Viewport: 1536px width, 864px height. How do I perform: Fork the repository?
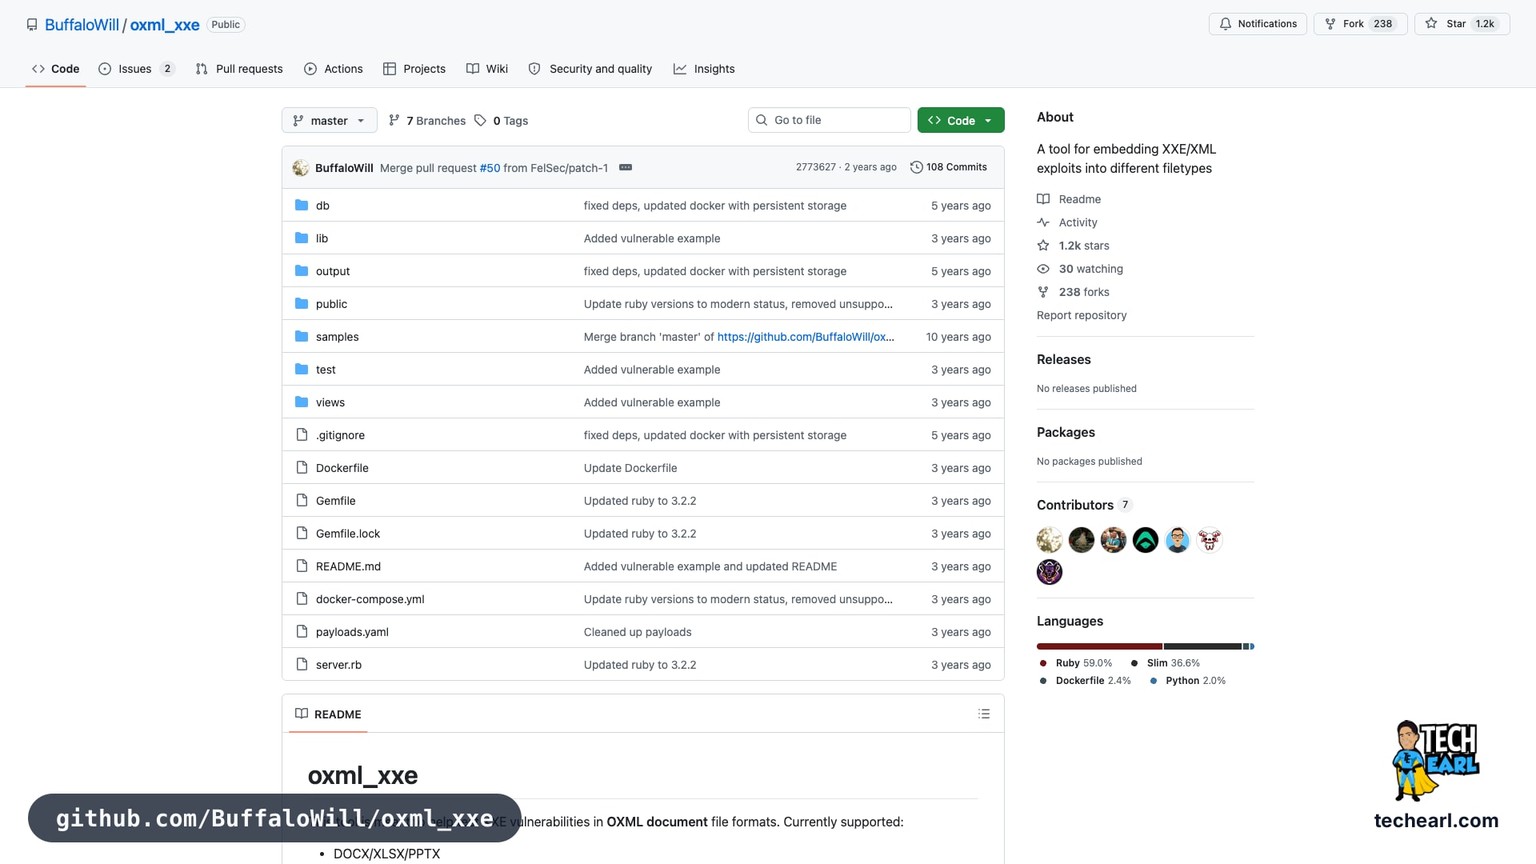pos(1360,24)
